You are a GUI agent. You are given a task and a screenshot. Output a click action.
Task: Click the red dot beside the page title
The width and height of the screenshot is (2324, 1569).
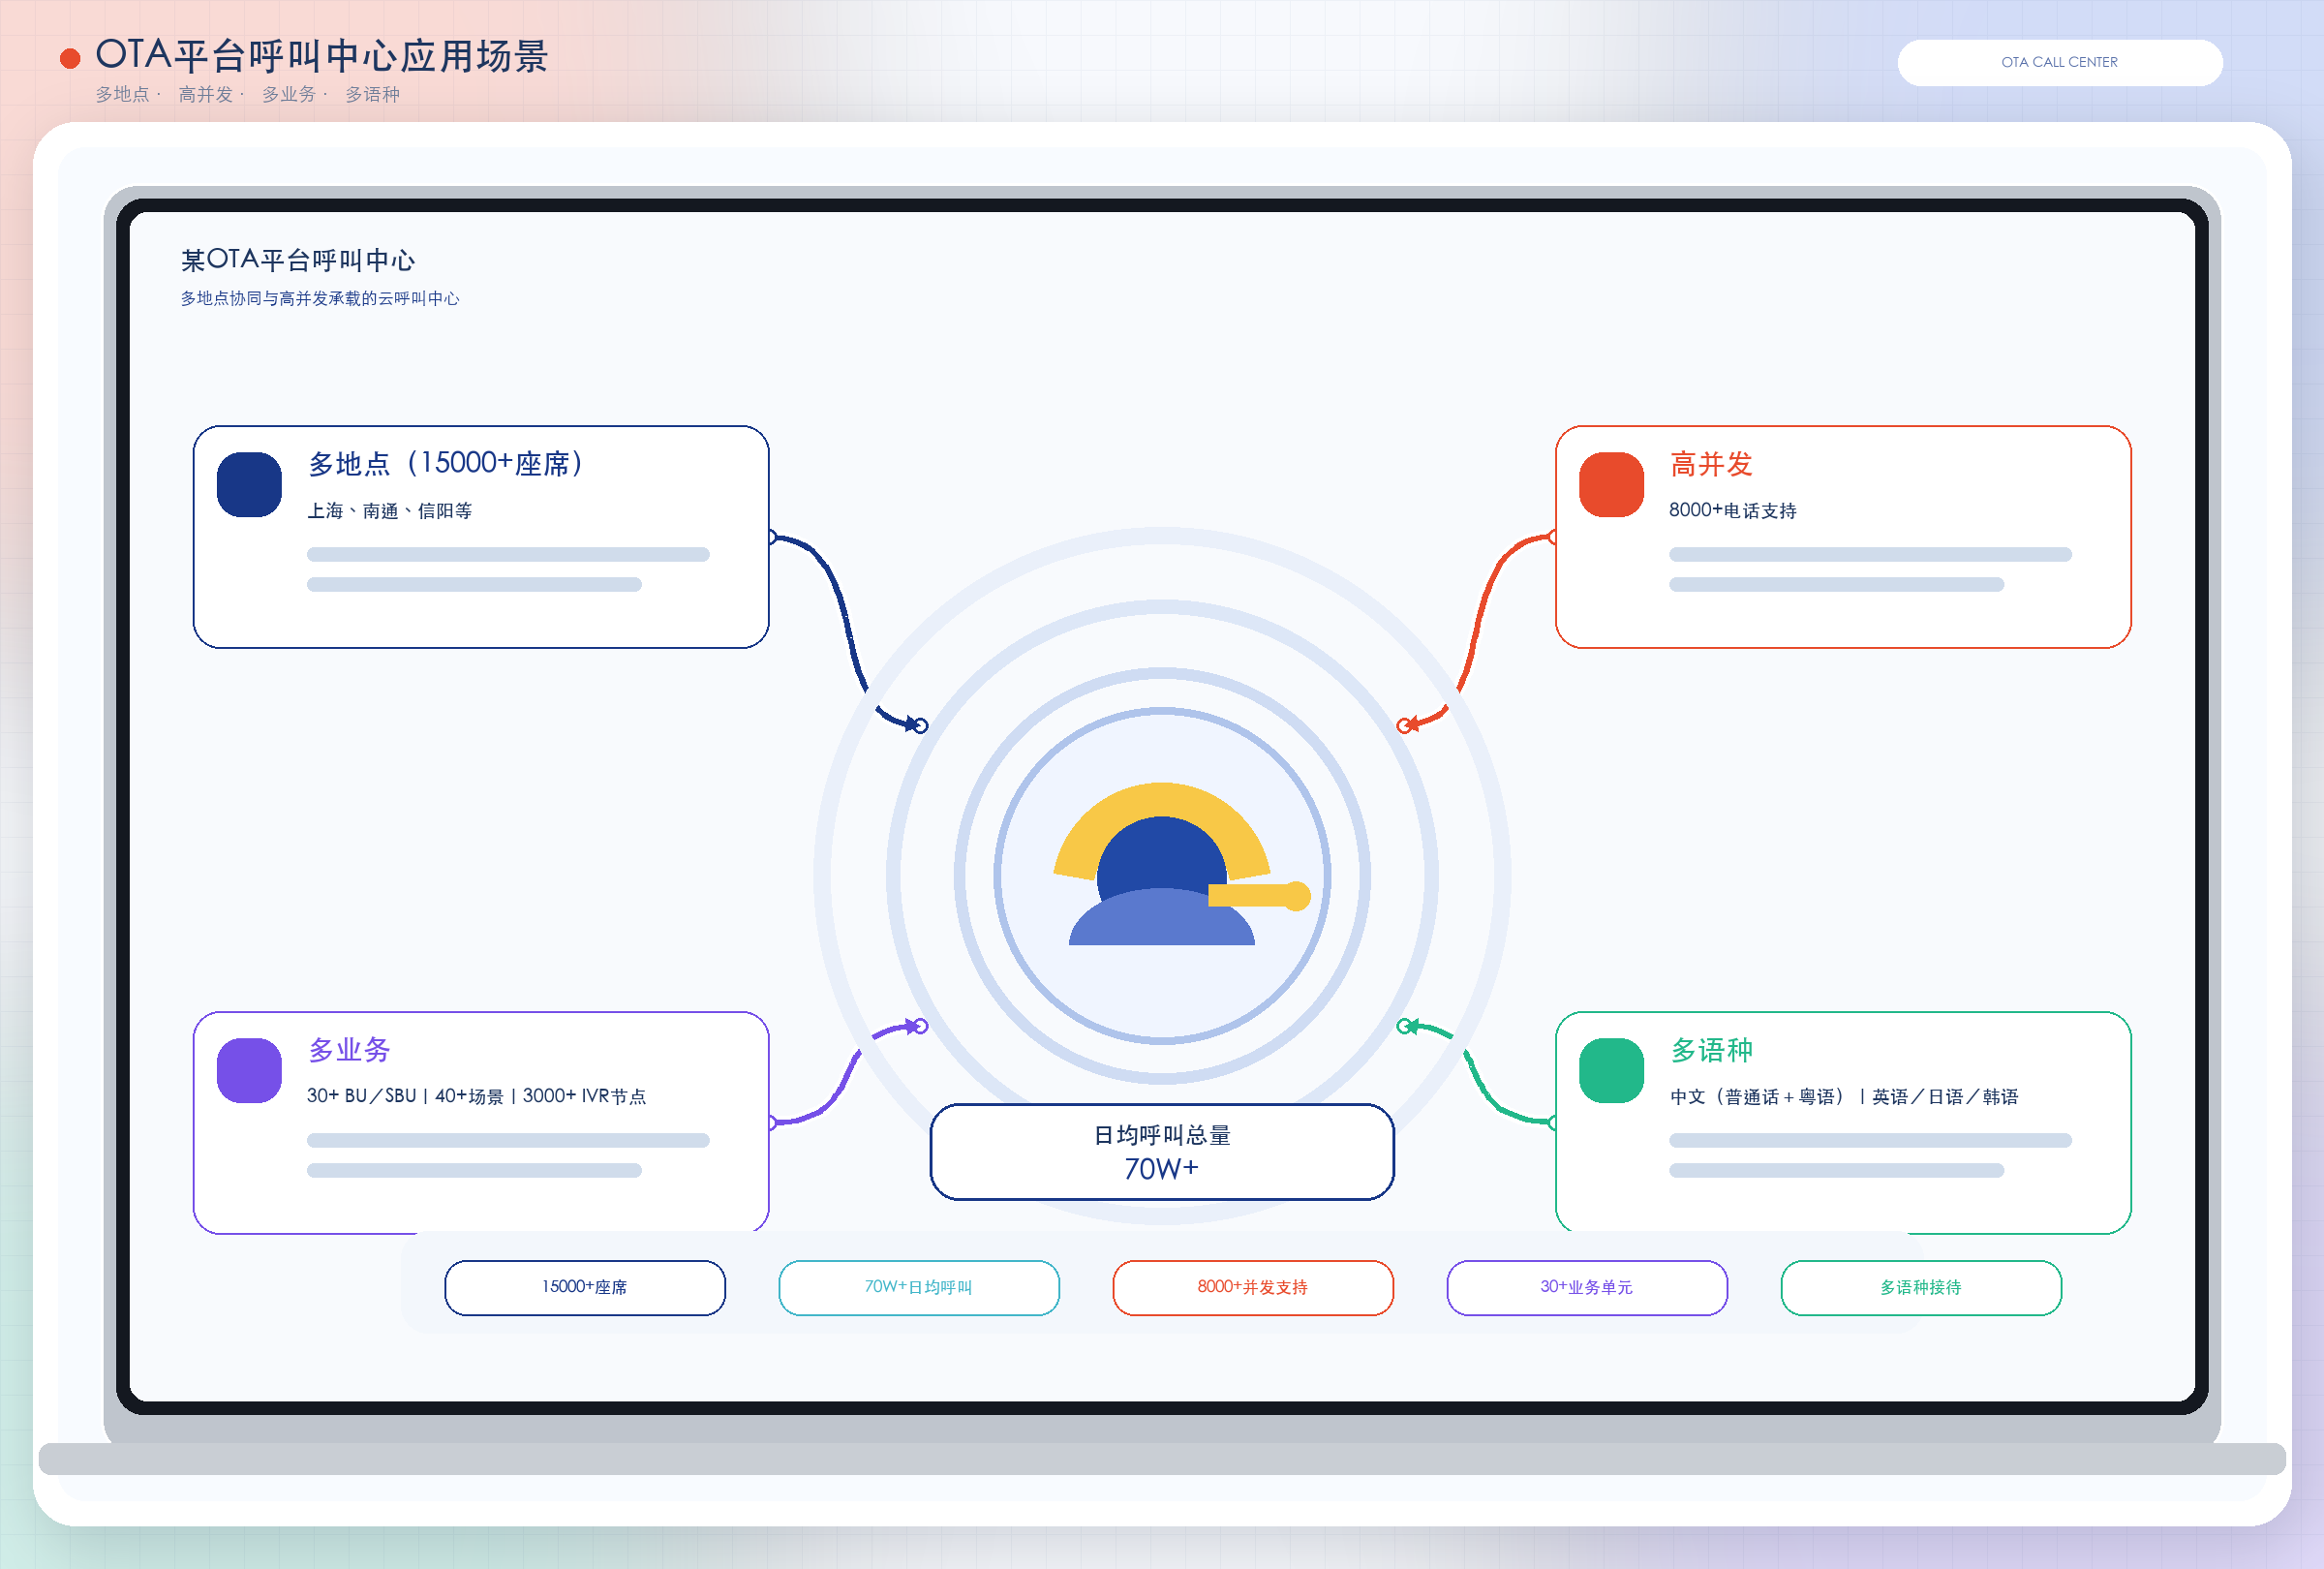tap(70, 59)
